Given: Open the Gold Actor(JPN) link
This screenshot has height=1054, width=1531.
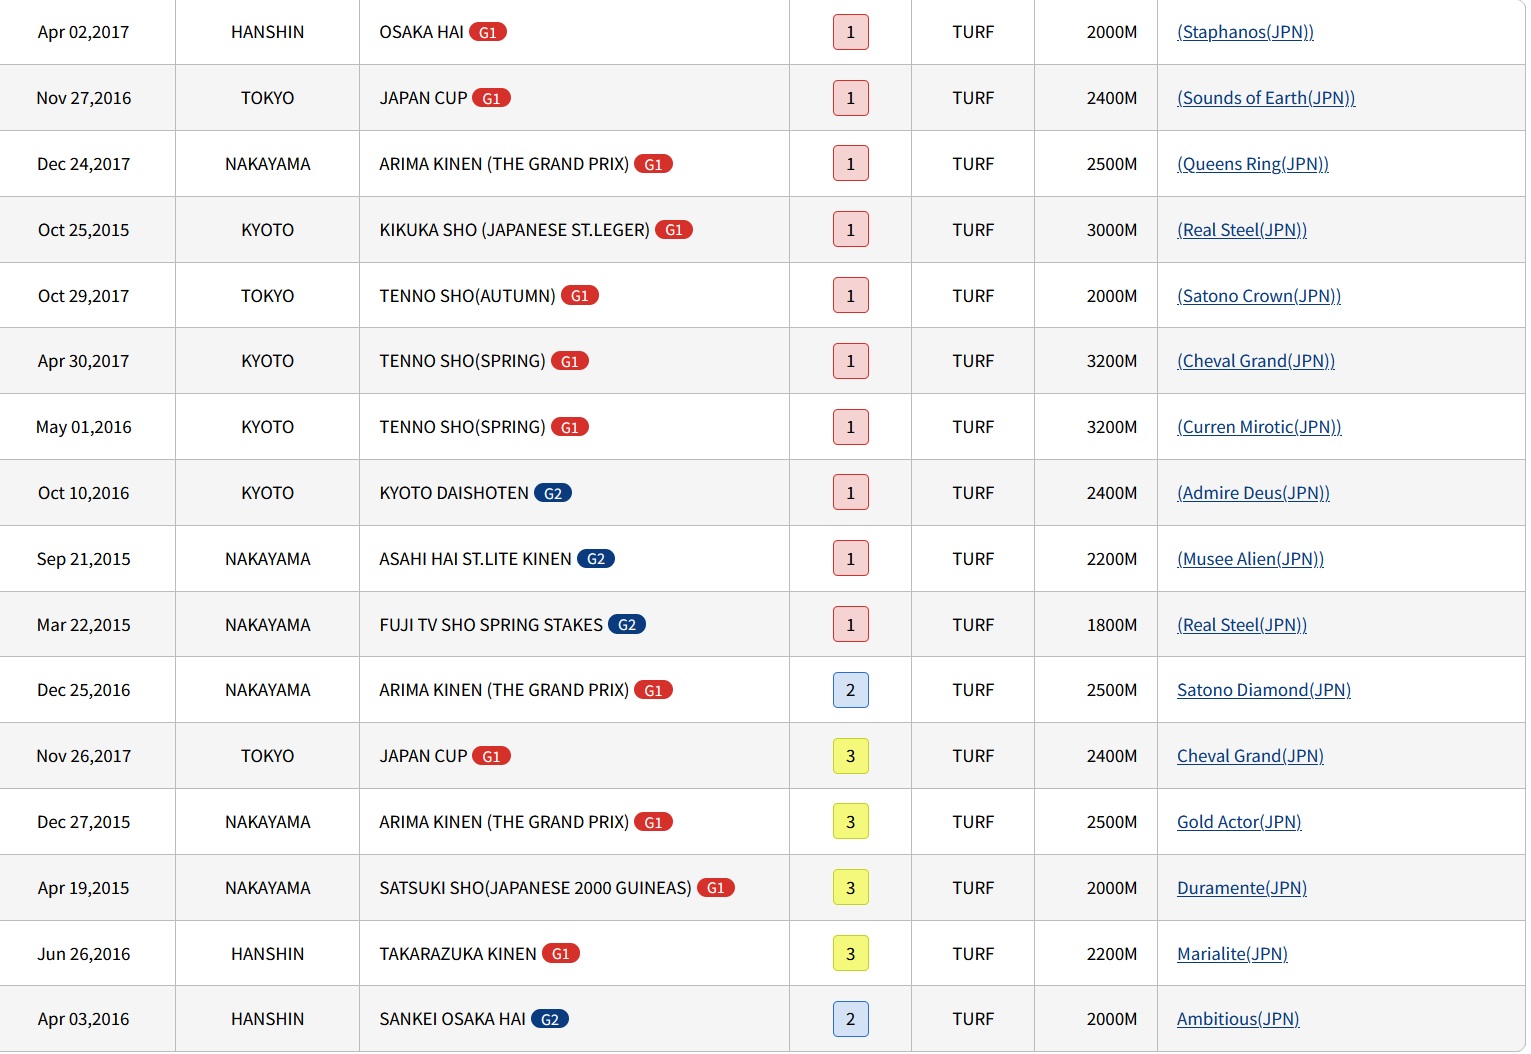Looking at the screenshot, I should coord(1239,822).
